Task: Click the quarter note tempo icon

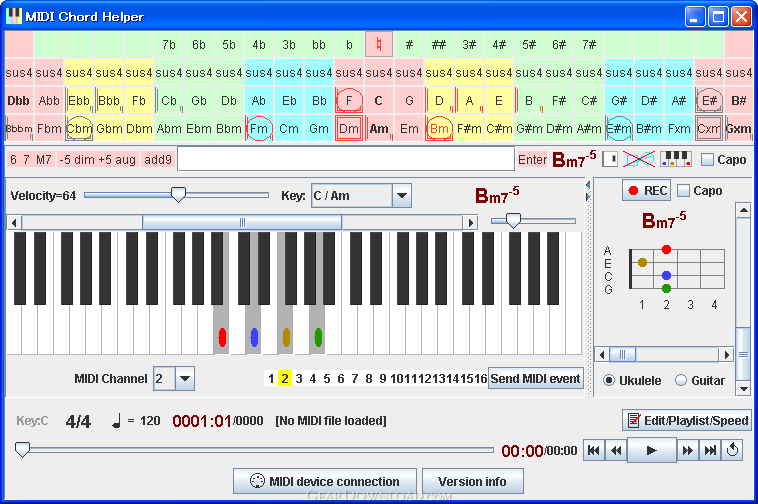Action: coord(117,421)
